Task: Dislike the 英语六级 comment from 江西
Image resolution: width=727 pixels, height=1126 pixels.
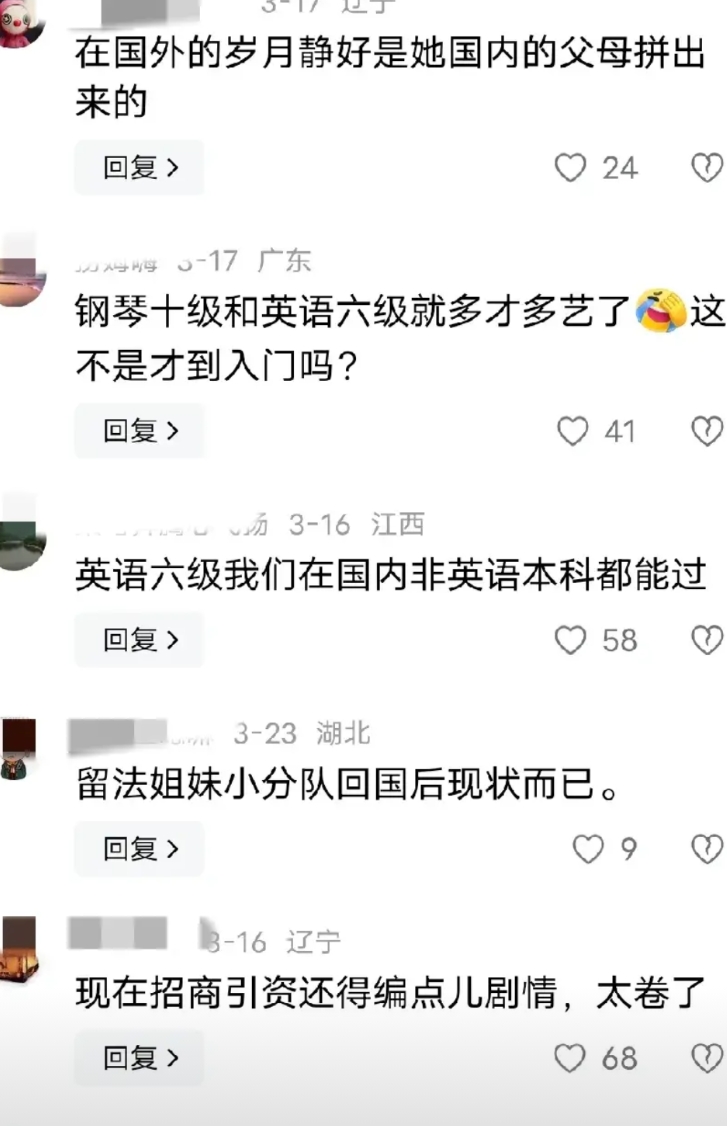Action: click(x=707, y=640)
